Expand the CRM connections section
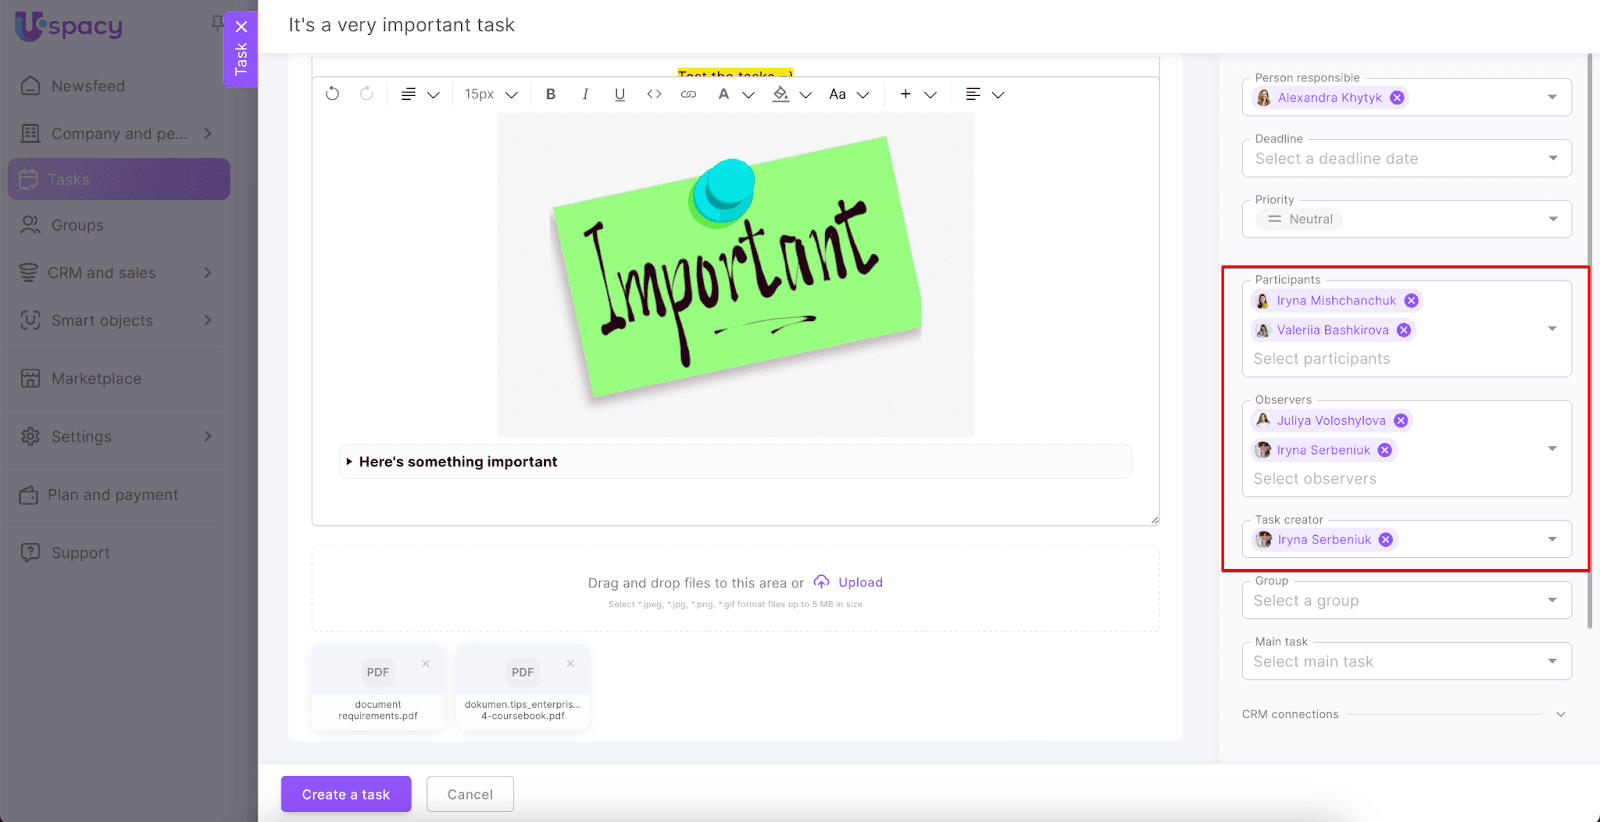This screenshot has width=1600, height=822. coord(1560,714)
